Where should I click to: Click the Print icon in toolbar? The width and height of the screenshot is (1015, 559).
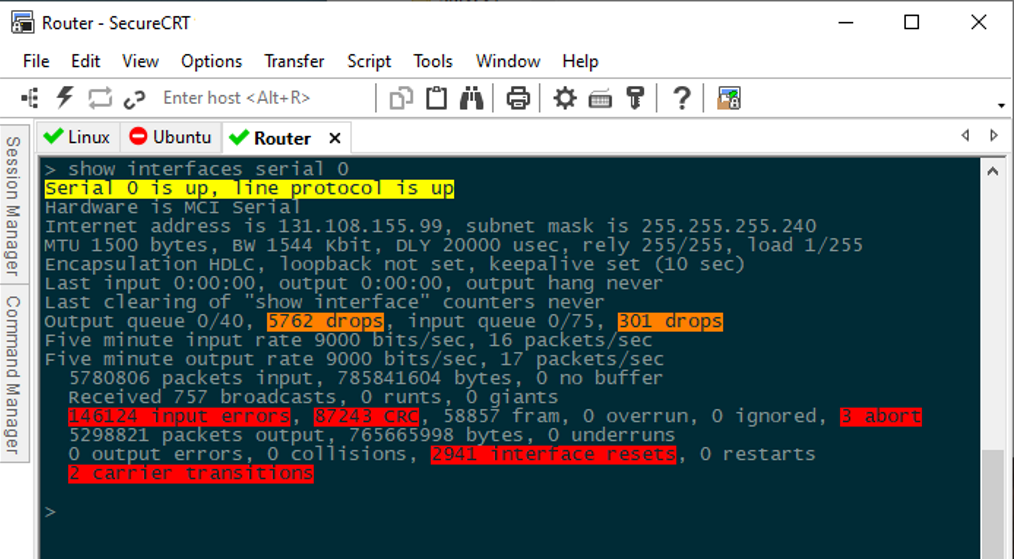[517, 98]
